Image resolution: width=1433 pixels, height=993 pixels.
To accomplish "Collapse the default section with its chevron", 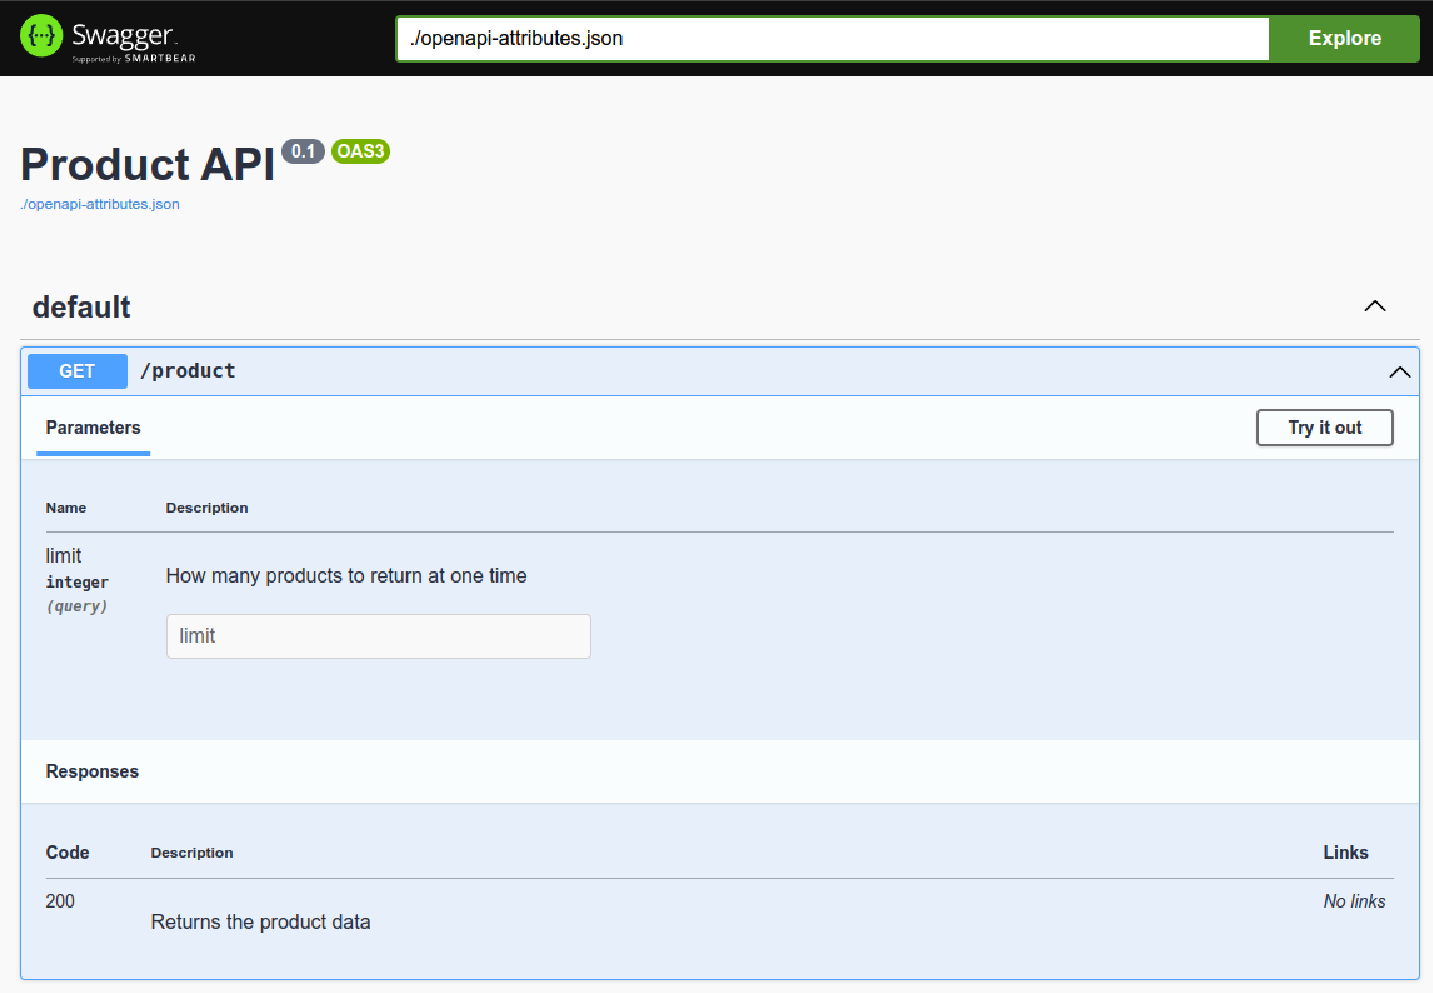I will [x=1375, y=306].
